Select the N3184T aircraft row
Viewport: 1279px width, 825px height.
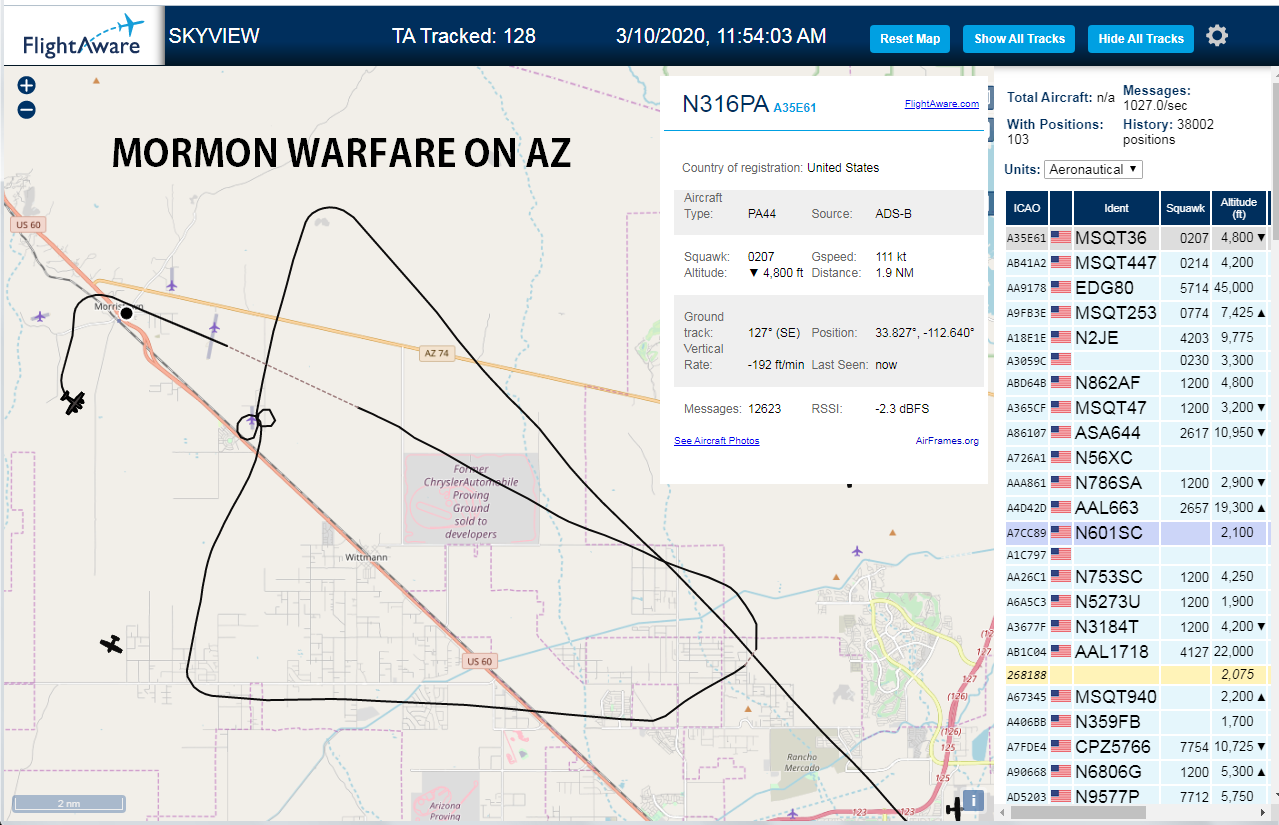tap(1137, 626)
